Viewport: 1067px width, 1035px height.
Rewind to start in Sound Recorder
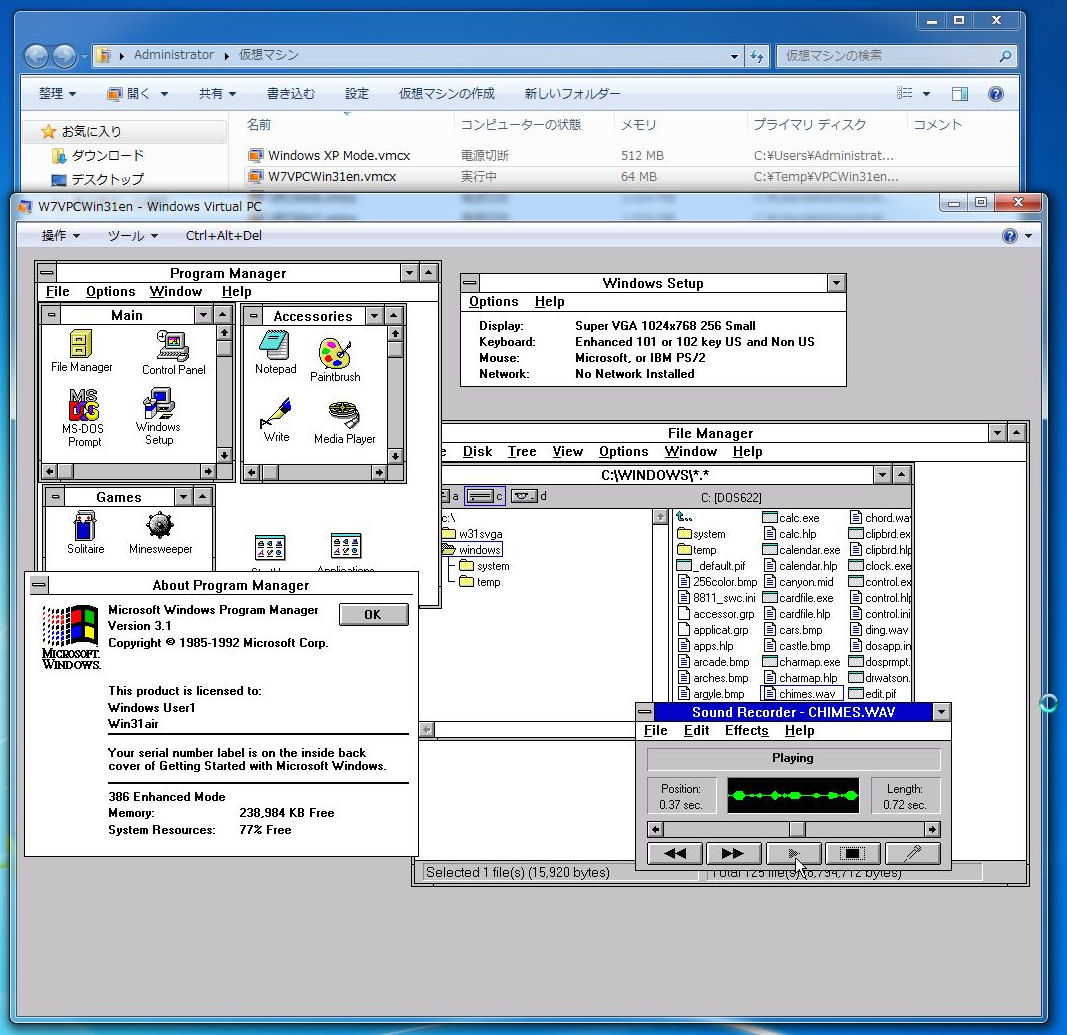point(674,853)
